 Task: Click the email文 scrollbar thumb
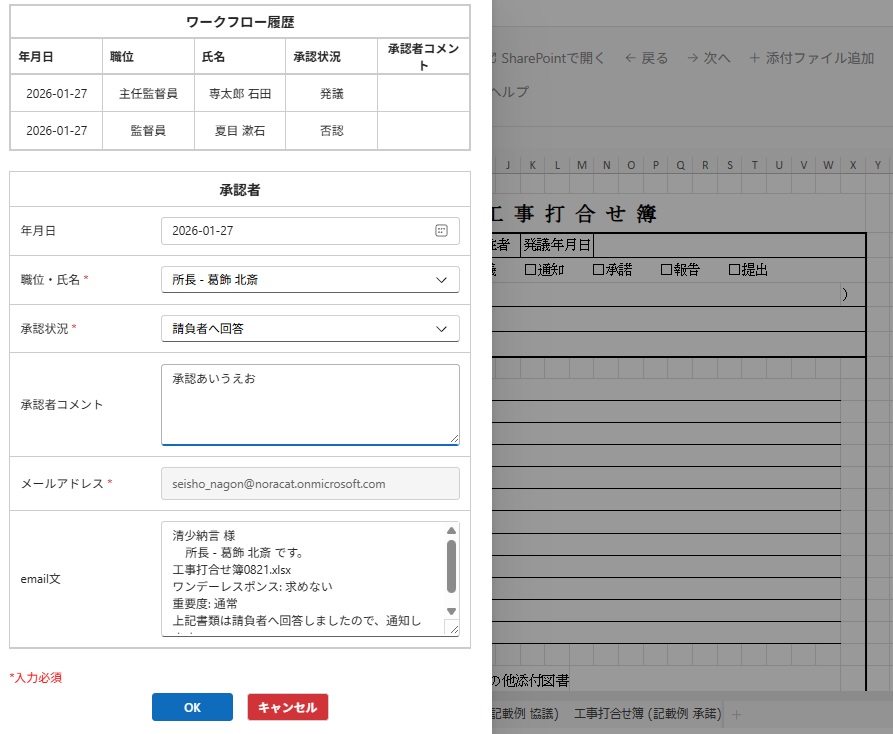451,566
